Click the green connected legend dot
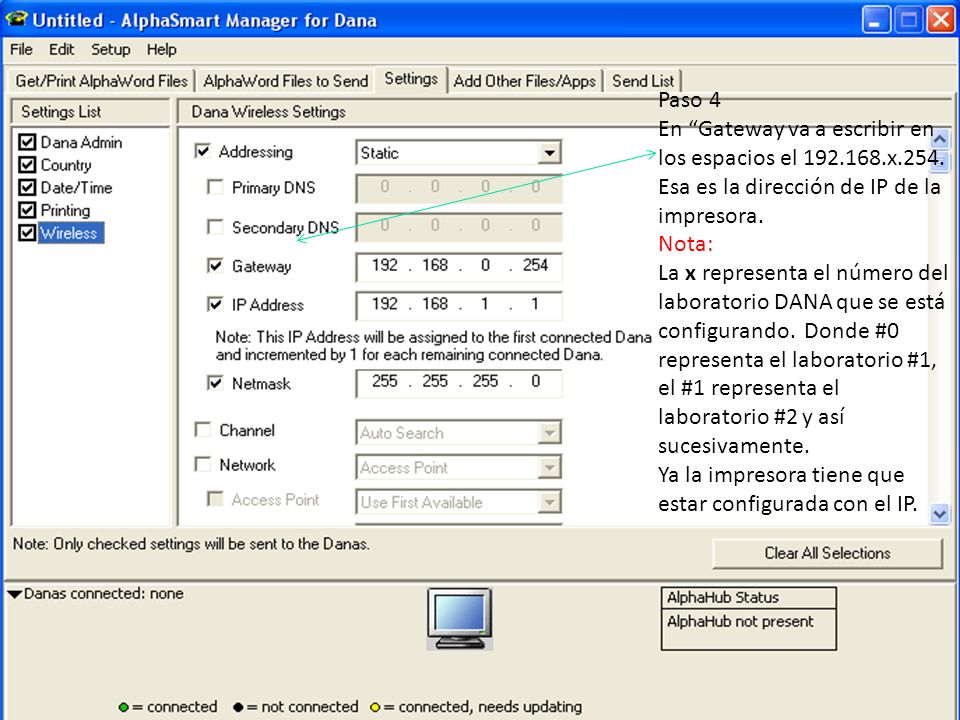 coord(124,707)
